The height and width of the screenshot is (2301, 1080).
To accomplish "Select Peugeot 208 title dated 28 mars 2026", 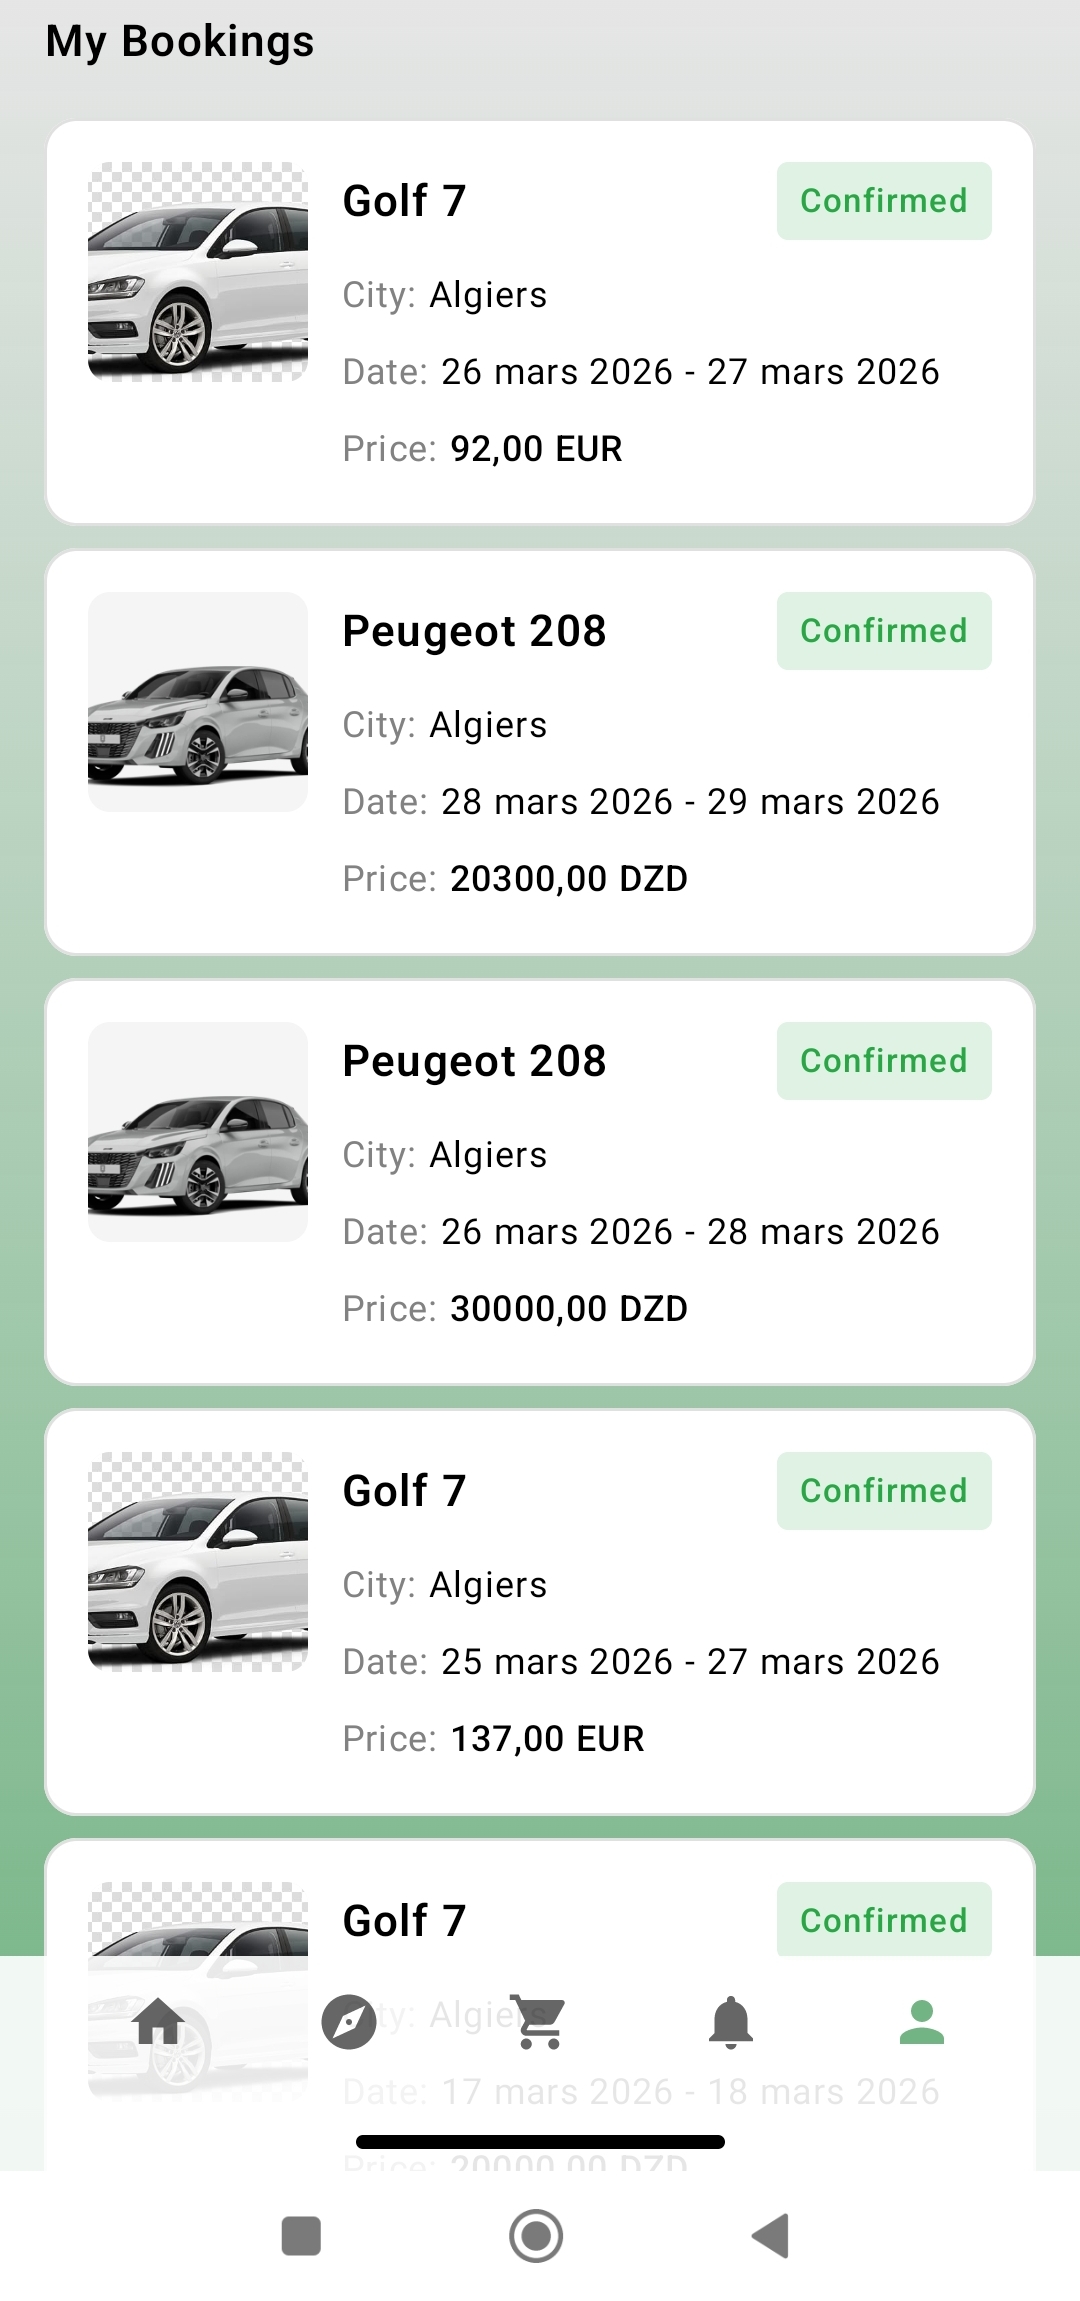I will 474,631.
